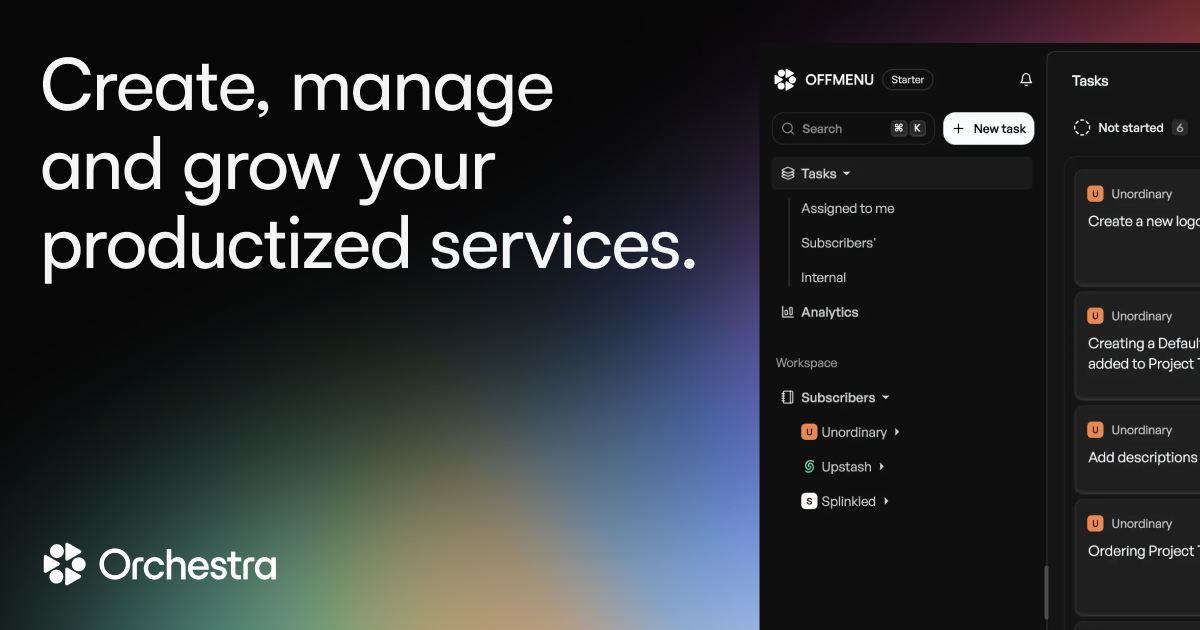Click the ⌘K shortcut badge

[906, 128]
